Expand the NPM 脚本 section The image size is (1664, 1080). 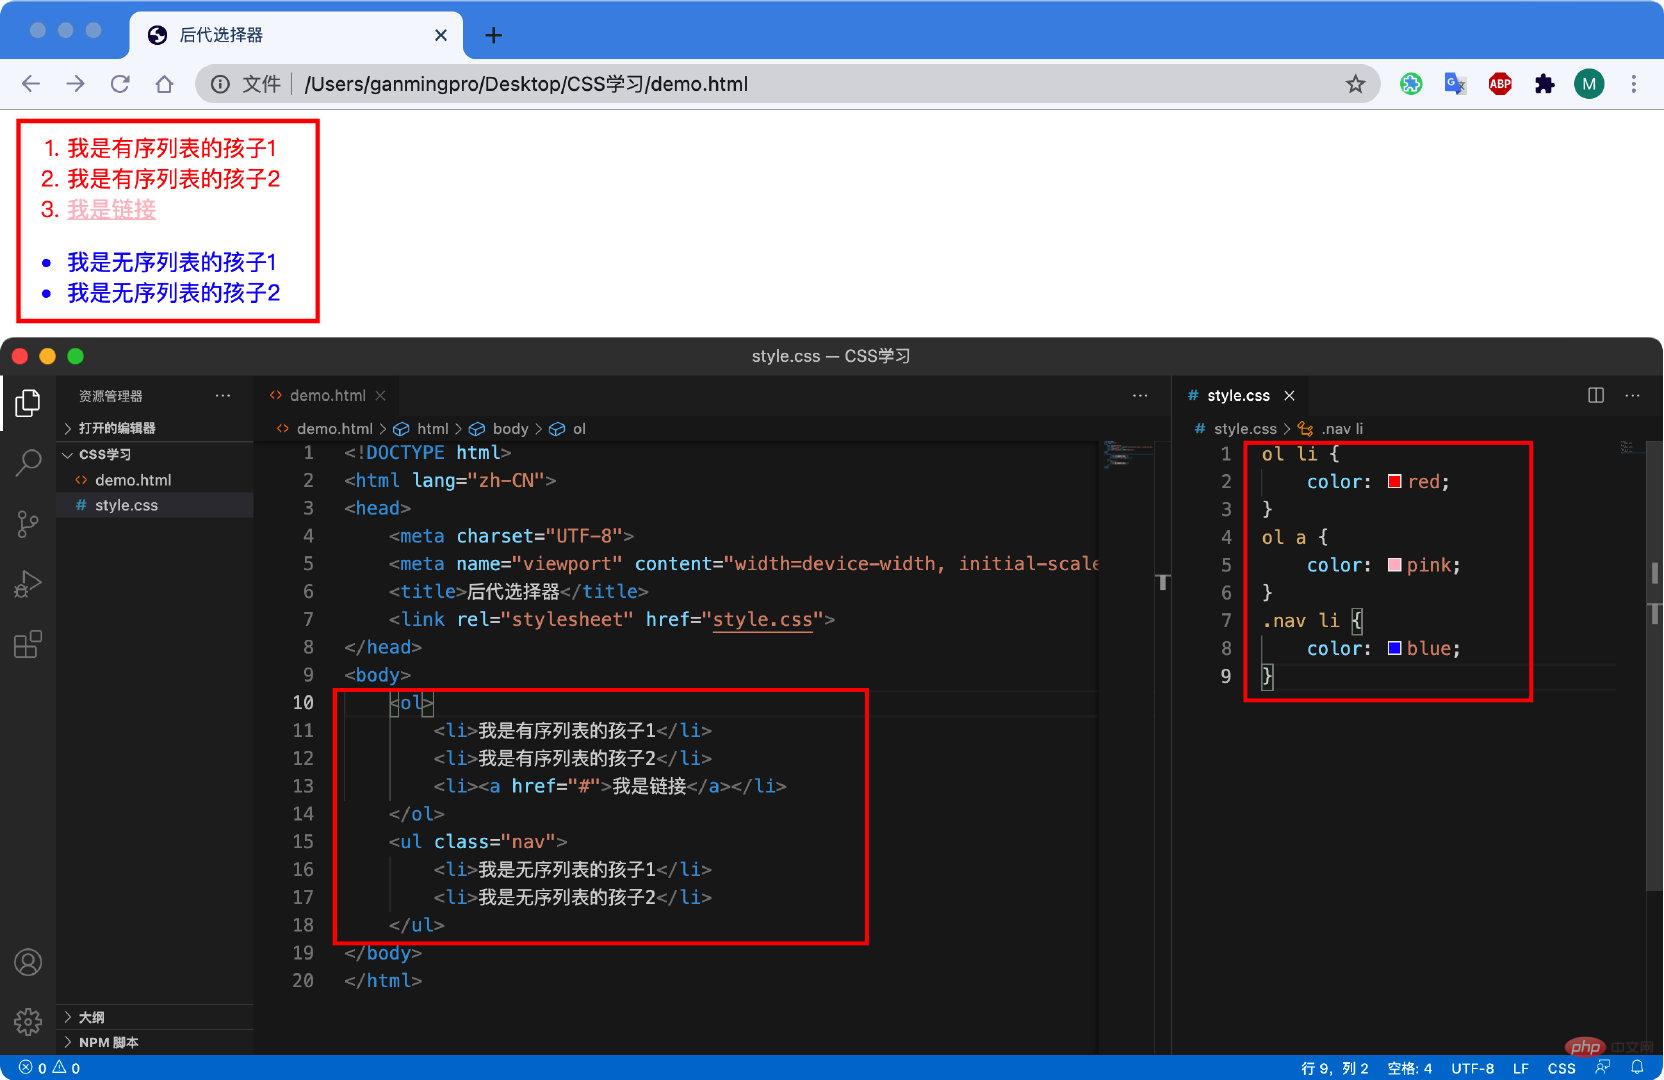click(155, 1042)
